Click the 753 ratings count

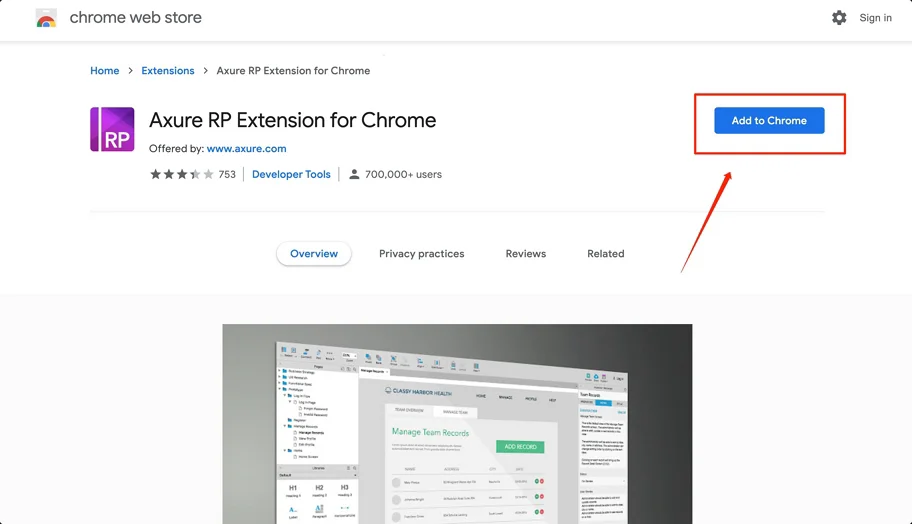pos(227,174)
